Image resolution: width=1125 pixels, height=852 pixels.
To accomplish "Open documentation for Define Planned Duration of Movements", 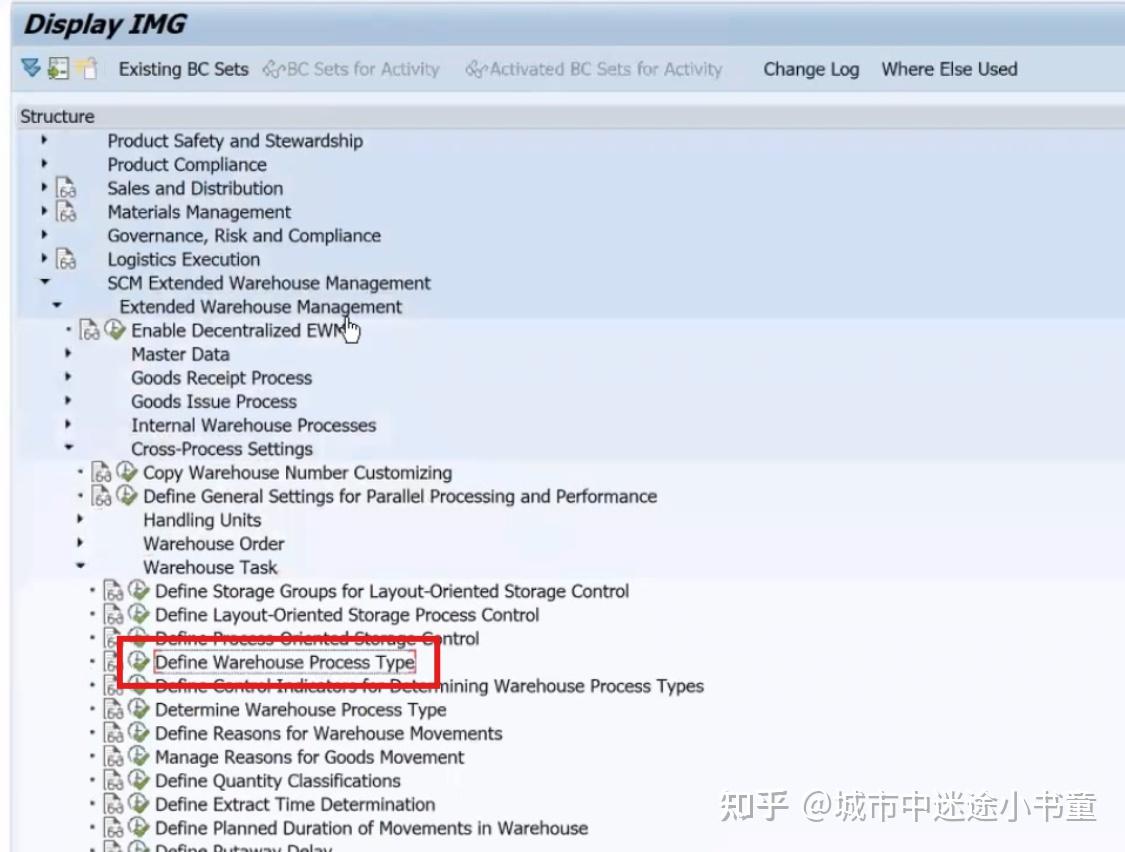I will coord(113,828).
